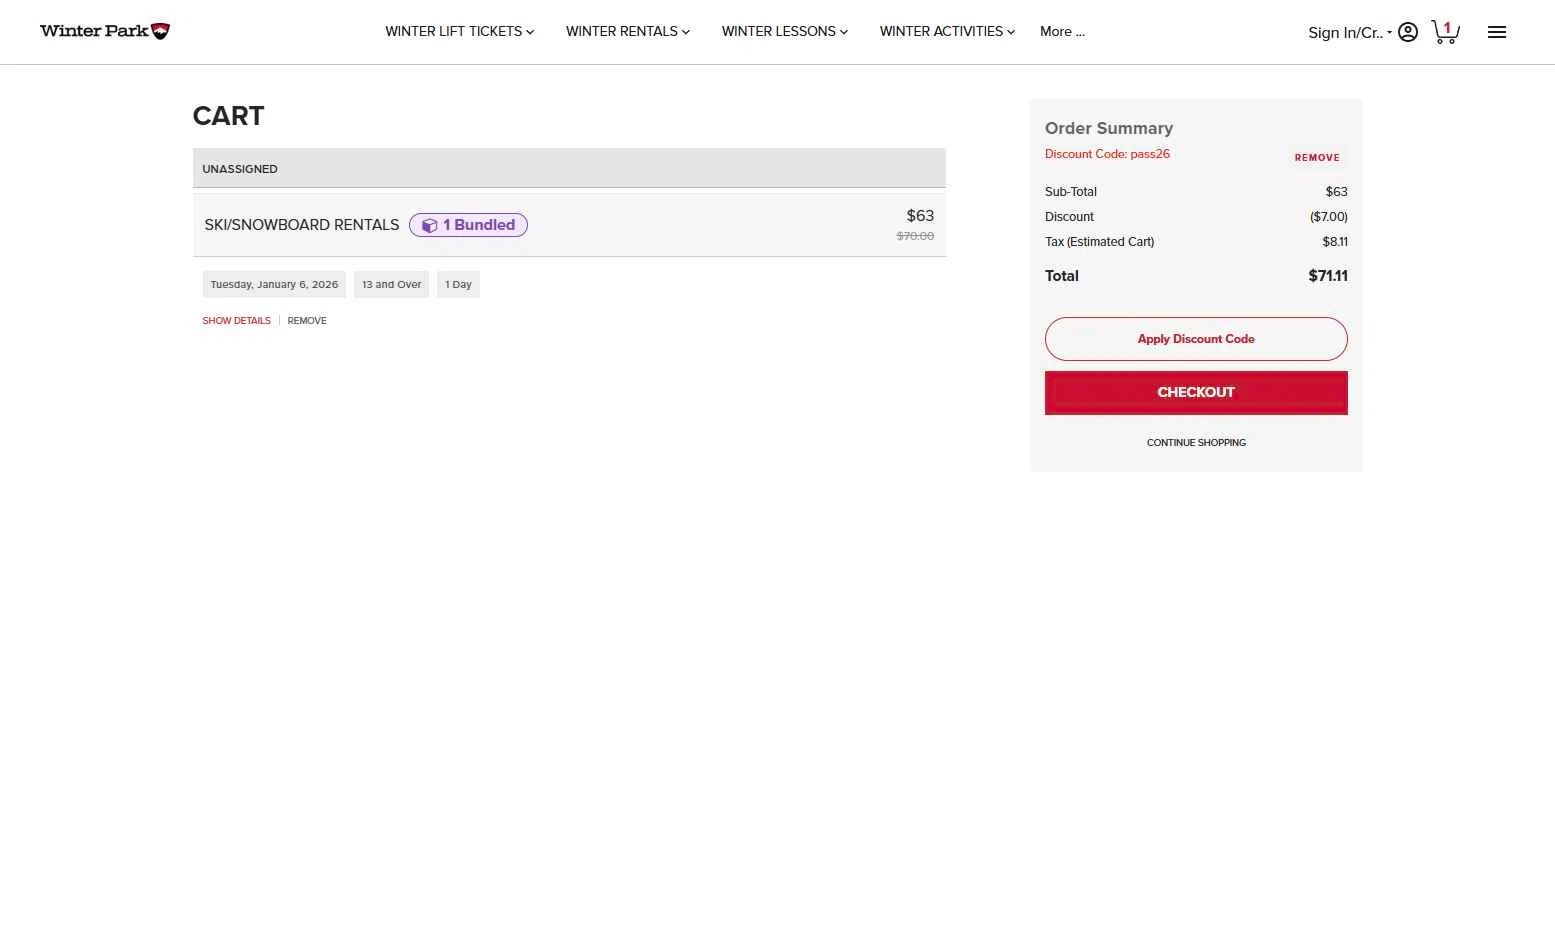
Task: Click the Ski/Snowboard Rentals title
Action: [x=302, y=225]
